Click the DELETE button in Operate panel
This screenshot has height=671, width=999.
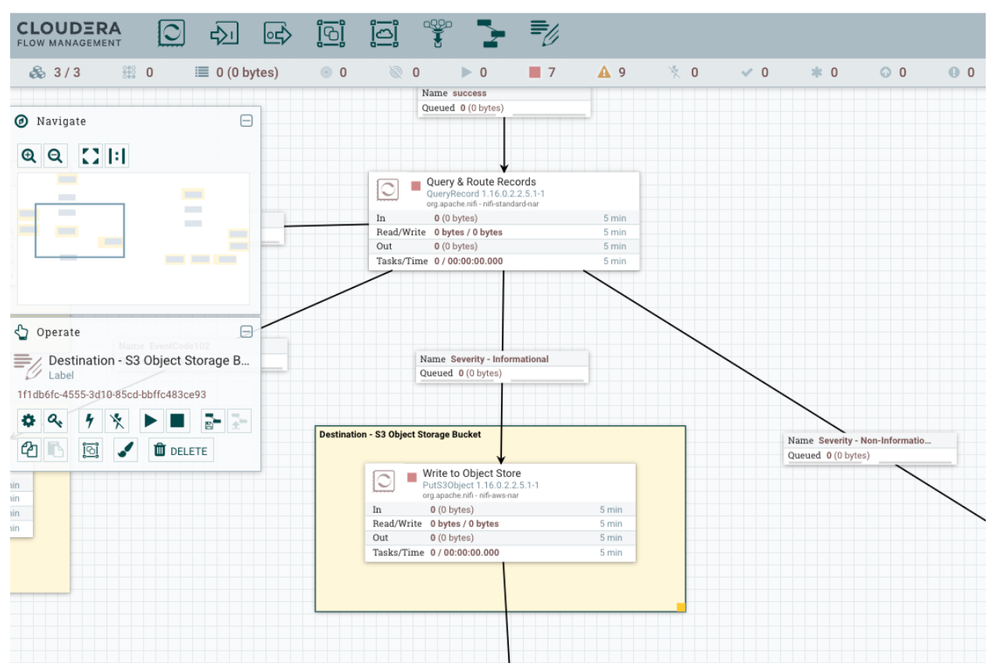coord(181,451)
